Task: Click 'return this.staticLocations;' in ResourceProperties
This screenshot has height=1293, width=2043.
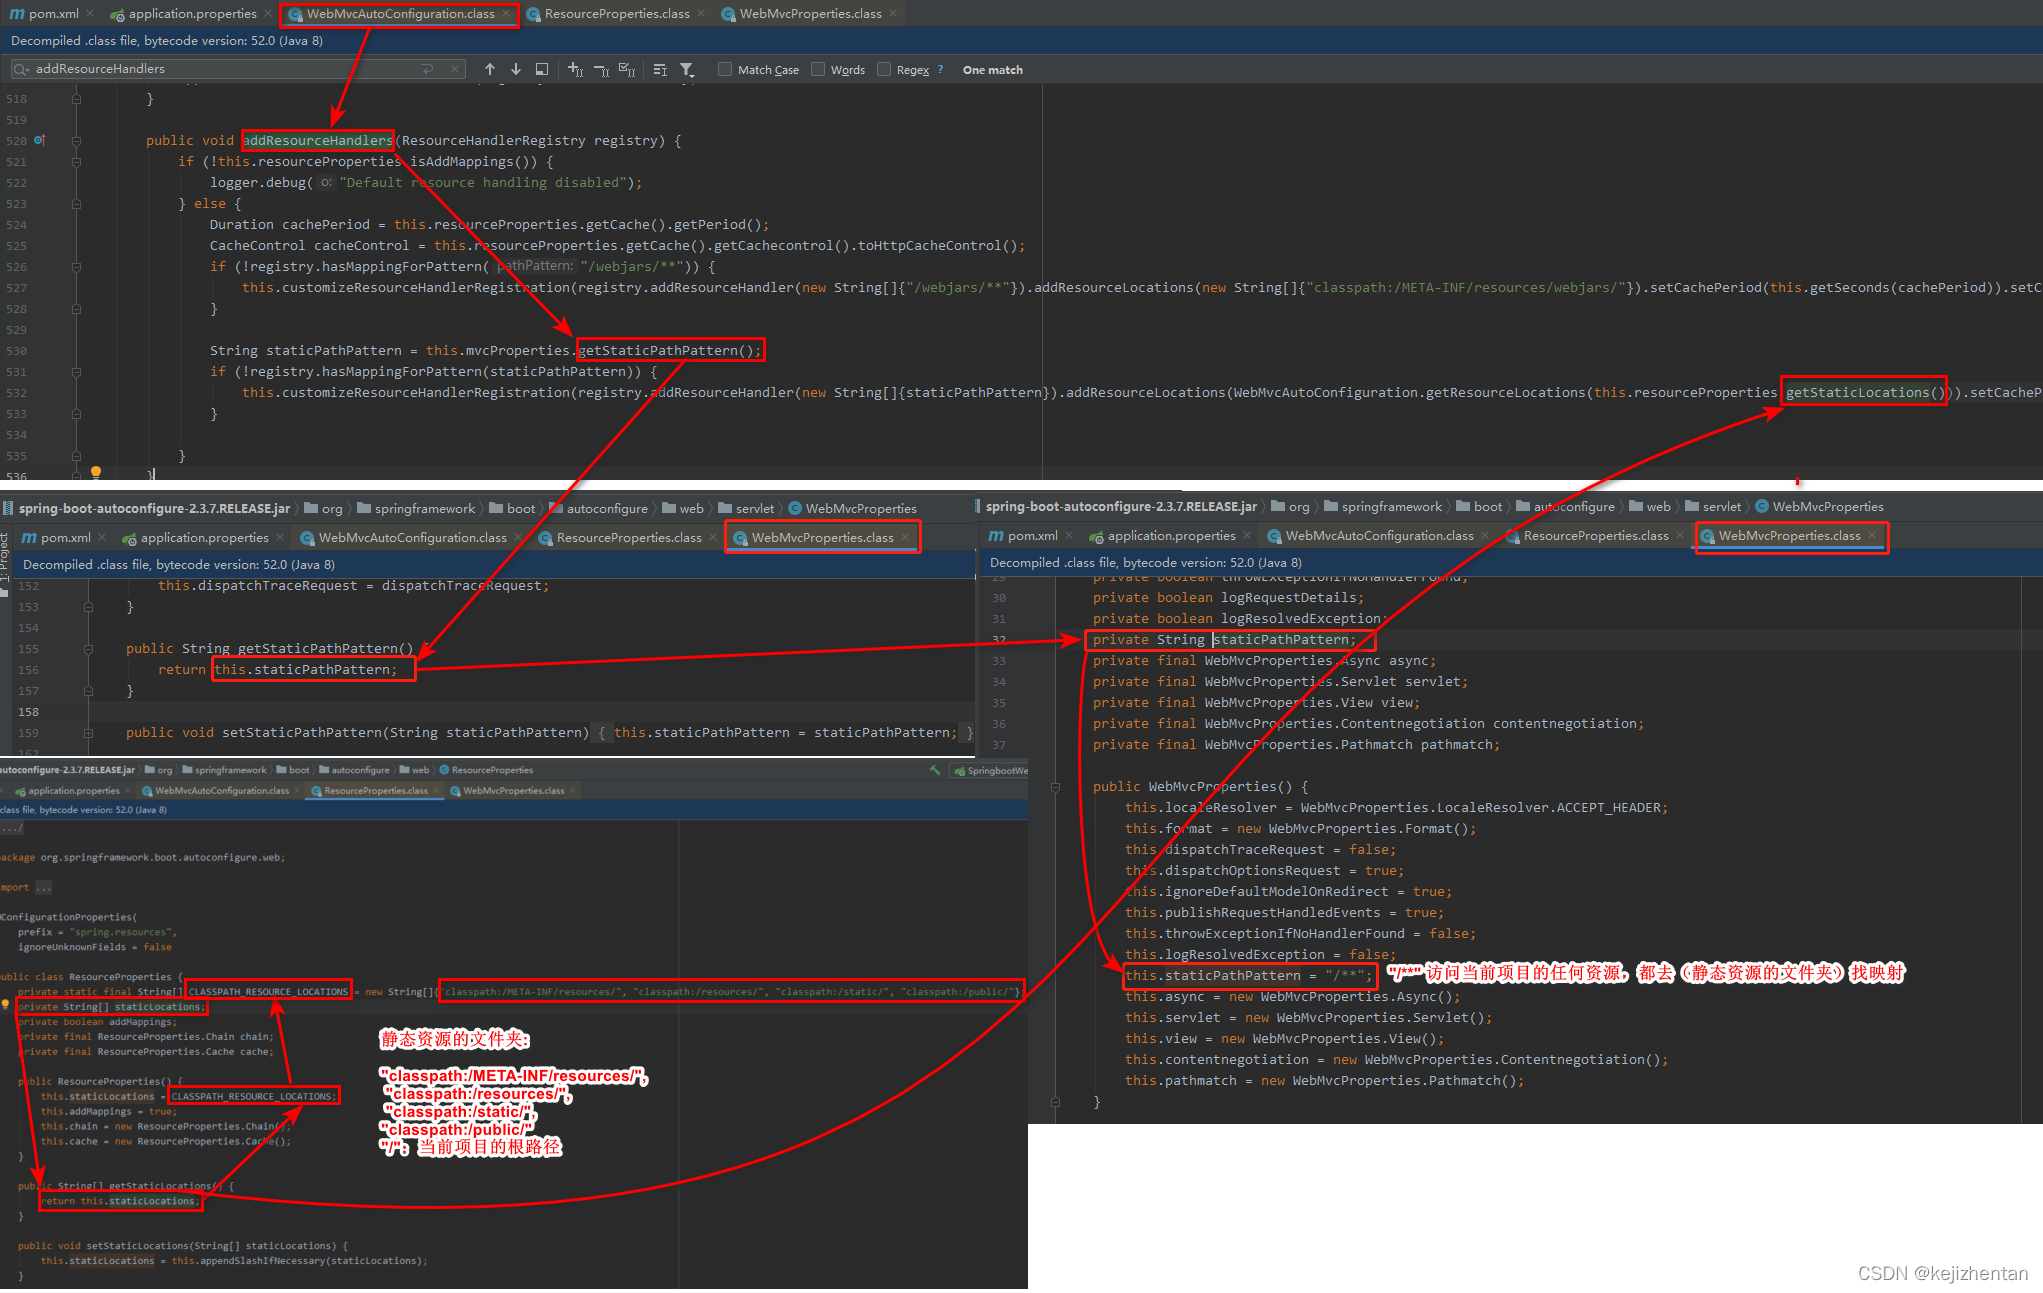Action: (120, 1201)
